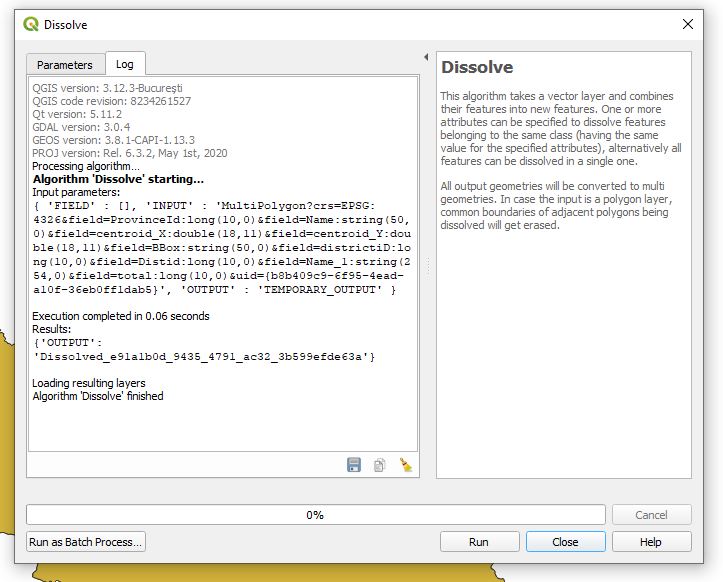Image resolution: width=723 pixels, height=582 pixels.
Task: Save the log to file icon
Action: (354, 465)
